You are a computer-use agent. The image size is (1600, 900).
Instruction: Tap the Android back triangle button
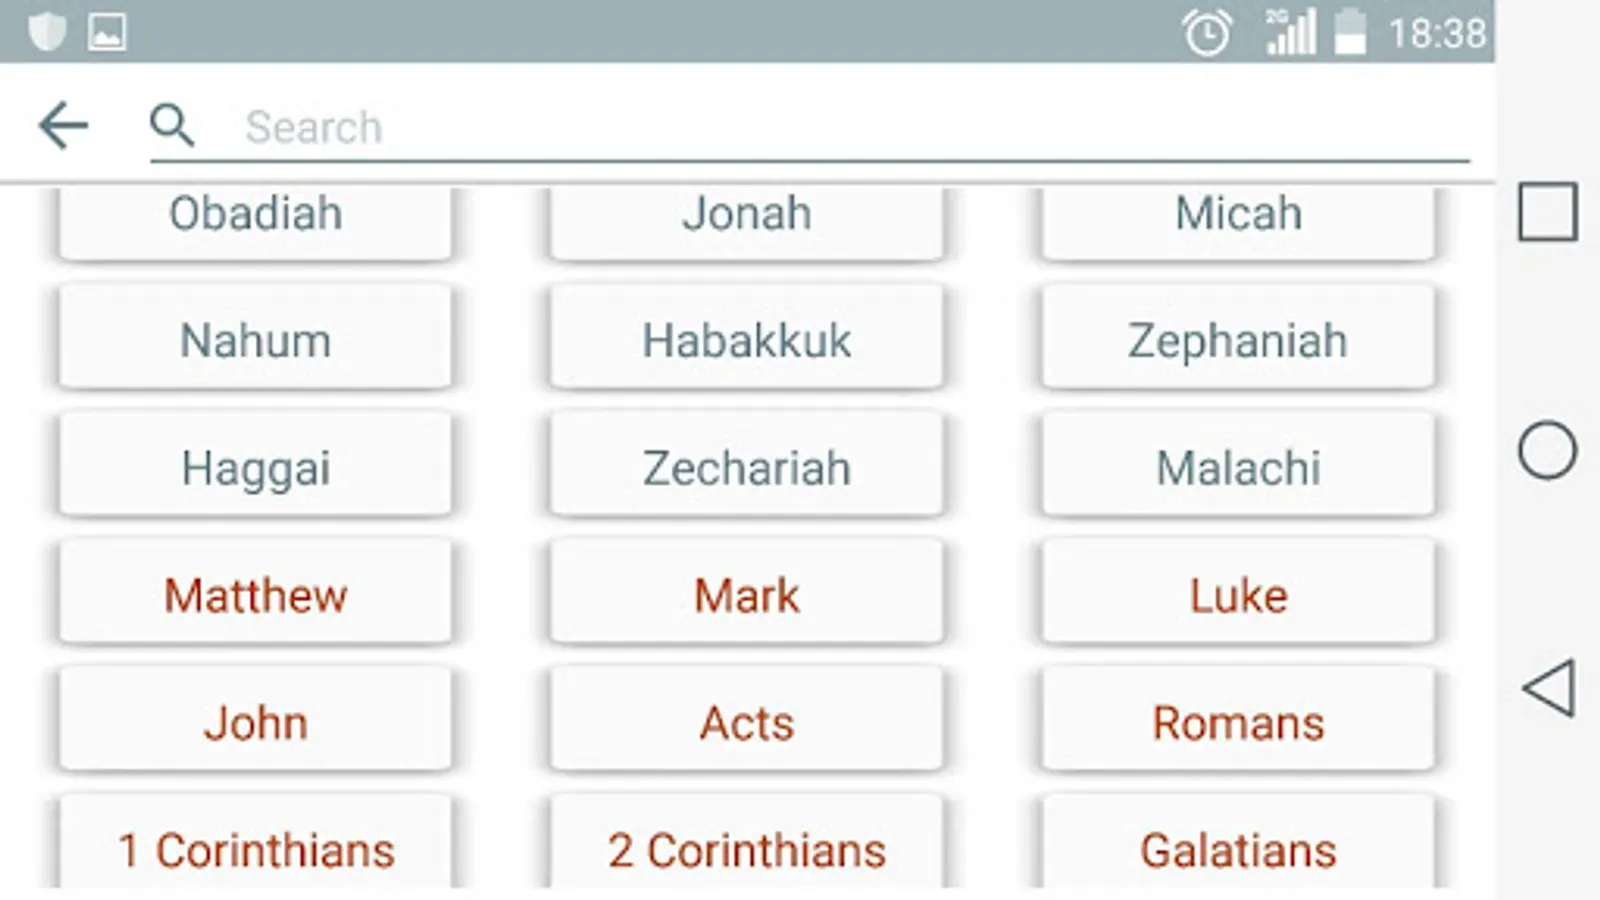(1549, 688)
